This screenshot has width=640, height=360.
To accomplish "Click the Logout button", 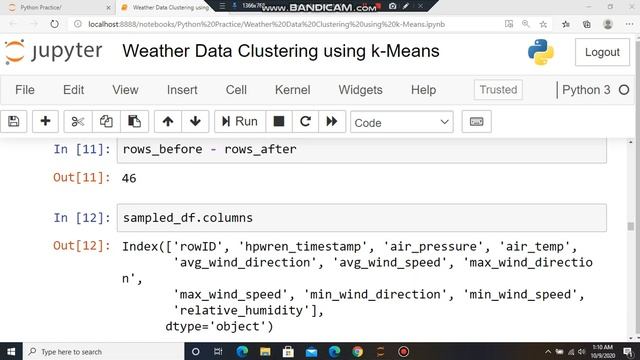I will 602,52.
